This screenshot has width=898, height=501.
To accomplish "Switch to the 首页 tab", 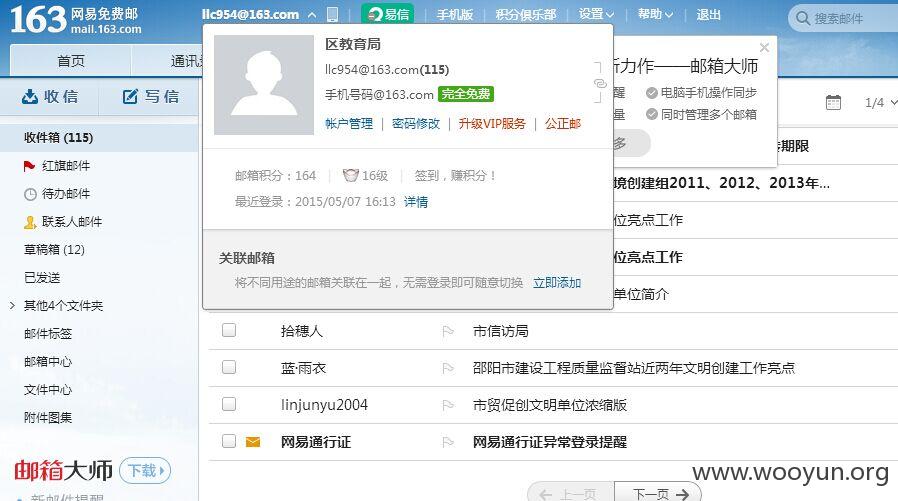I will coord(71,61).
